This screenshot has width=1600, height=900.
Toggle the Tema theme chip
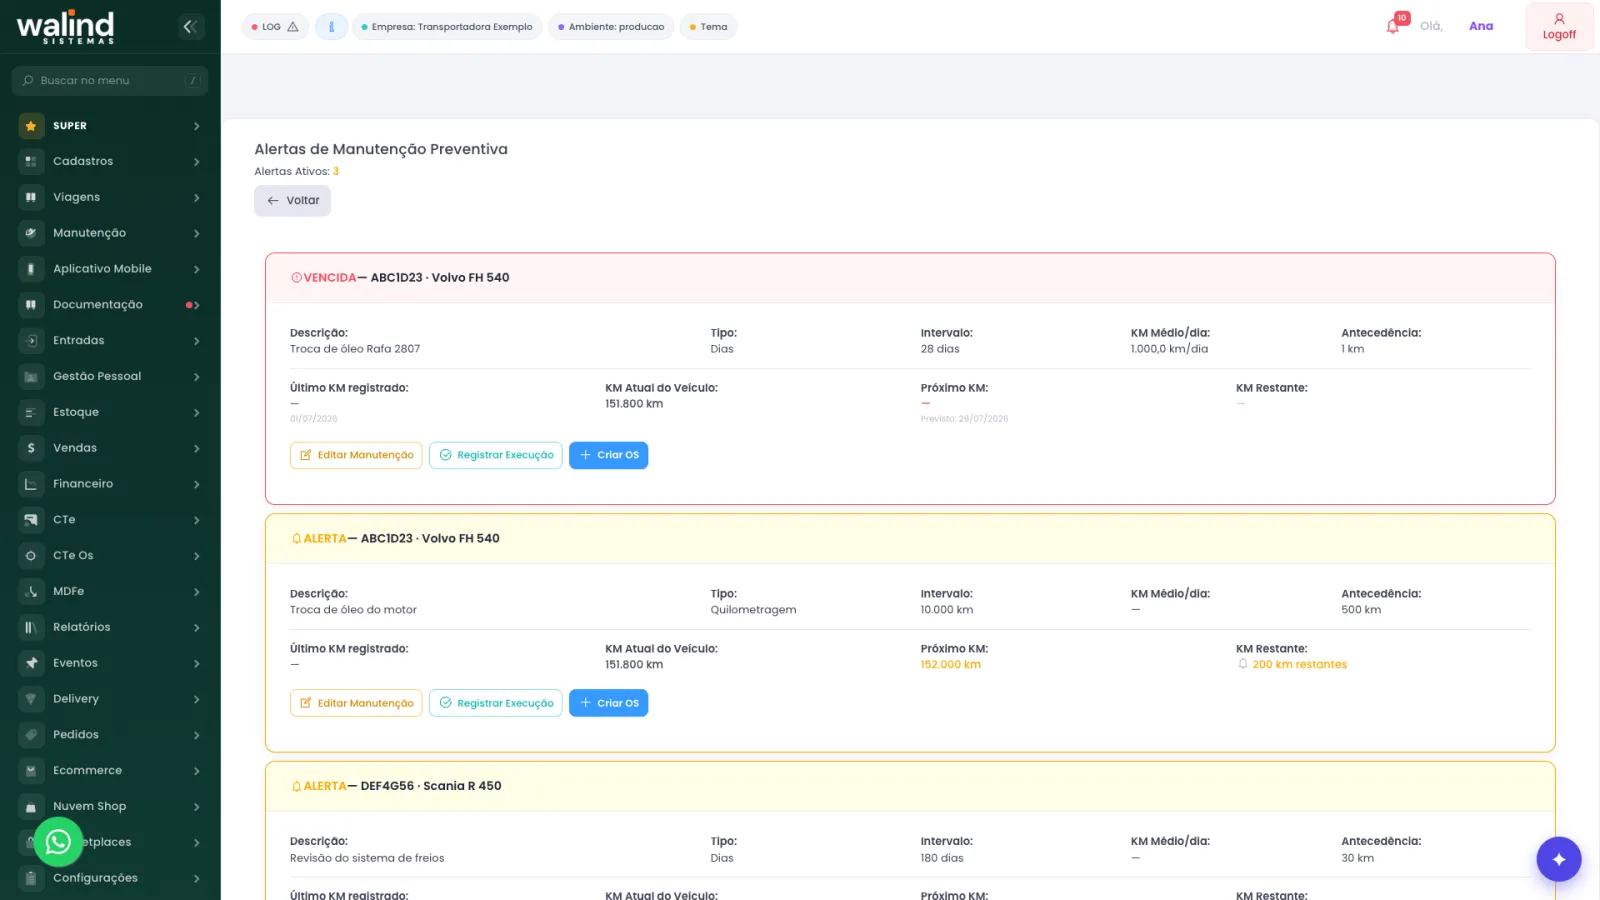pos(708,27)
